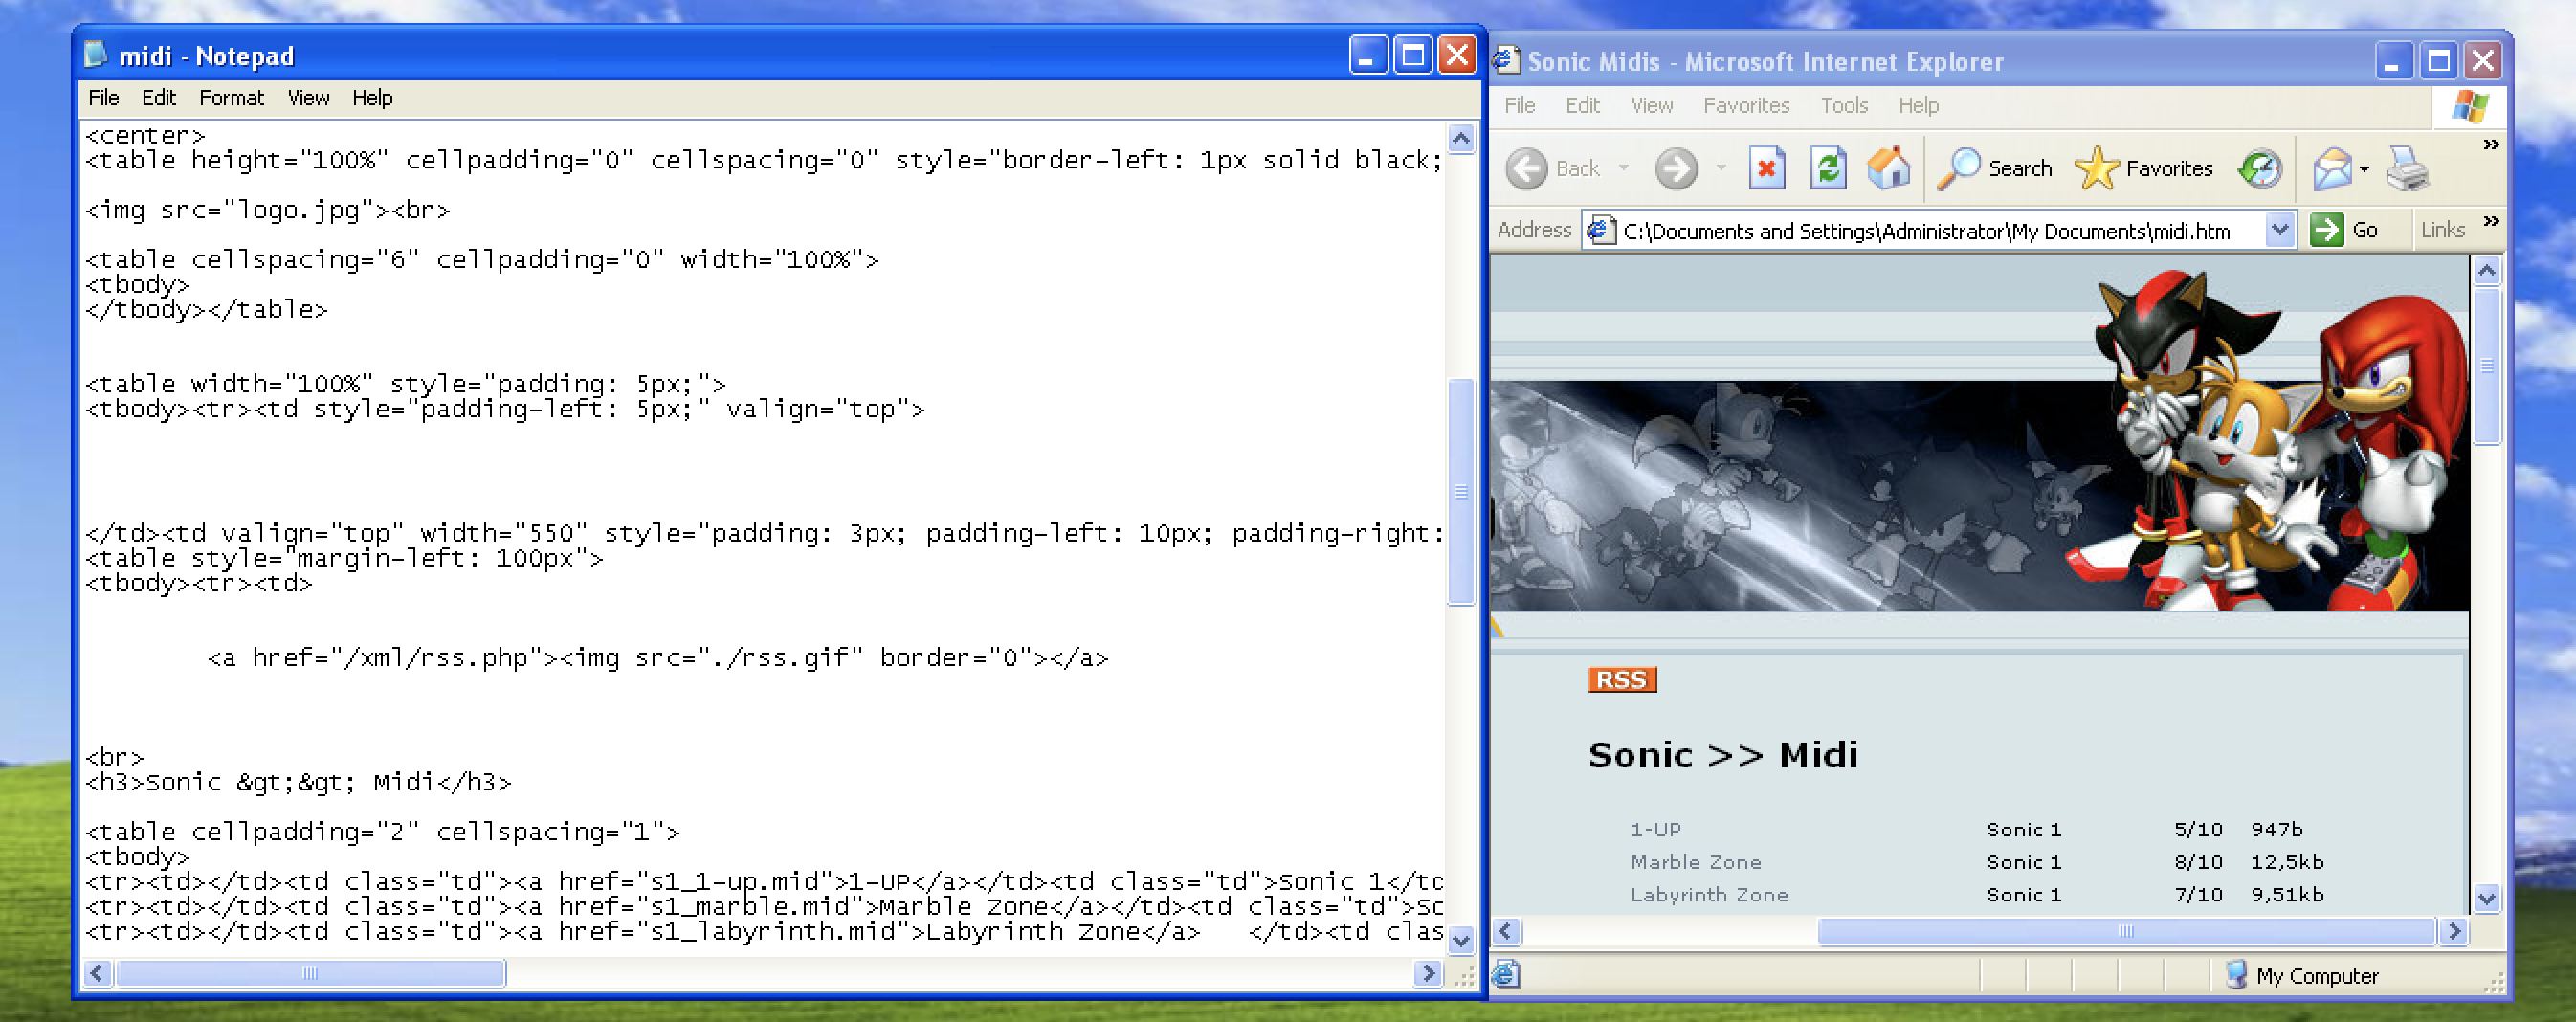
Task: Open Notepad's Format menu
Action: pyautogui.click(x=231, y=98)
